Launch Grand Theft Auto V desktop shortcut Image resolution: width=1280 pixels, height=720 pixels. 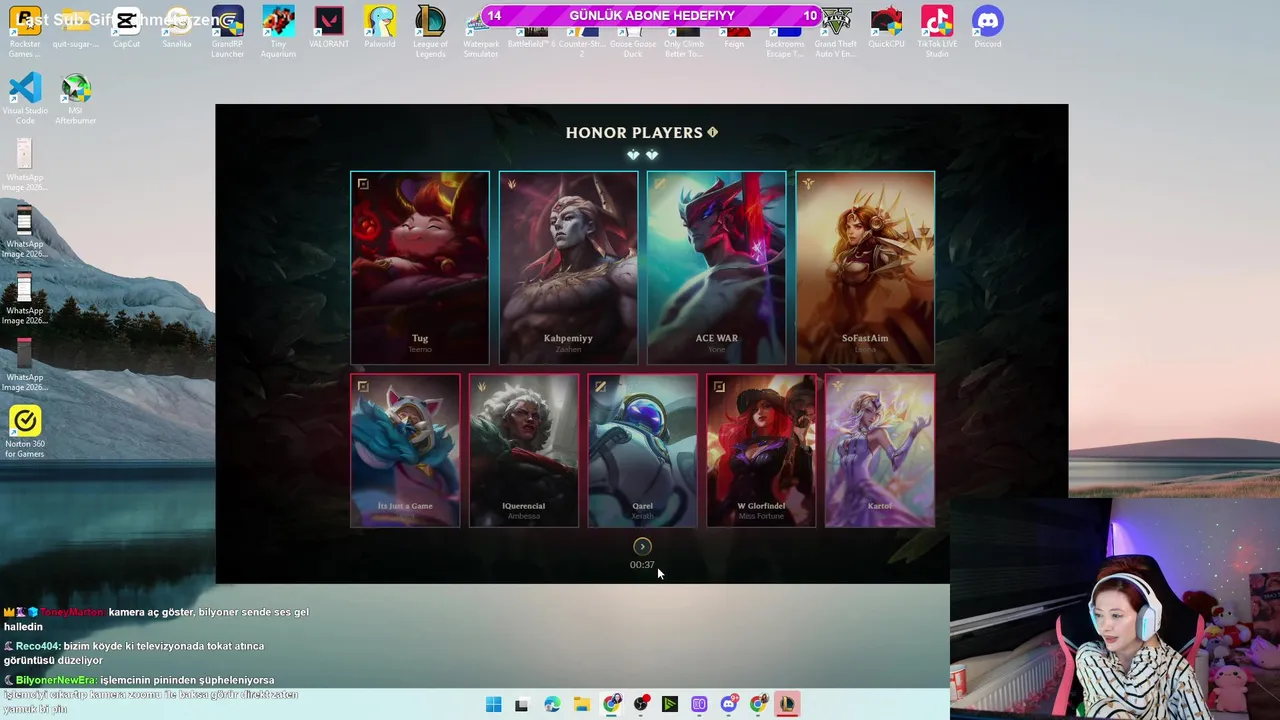pos(835,31)
